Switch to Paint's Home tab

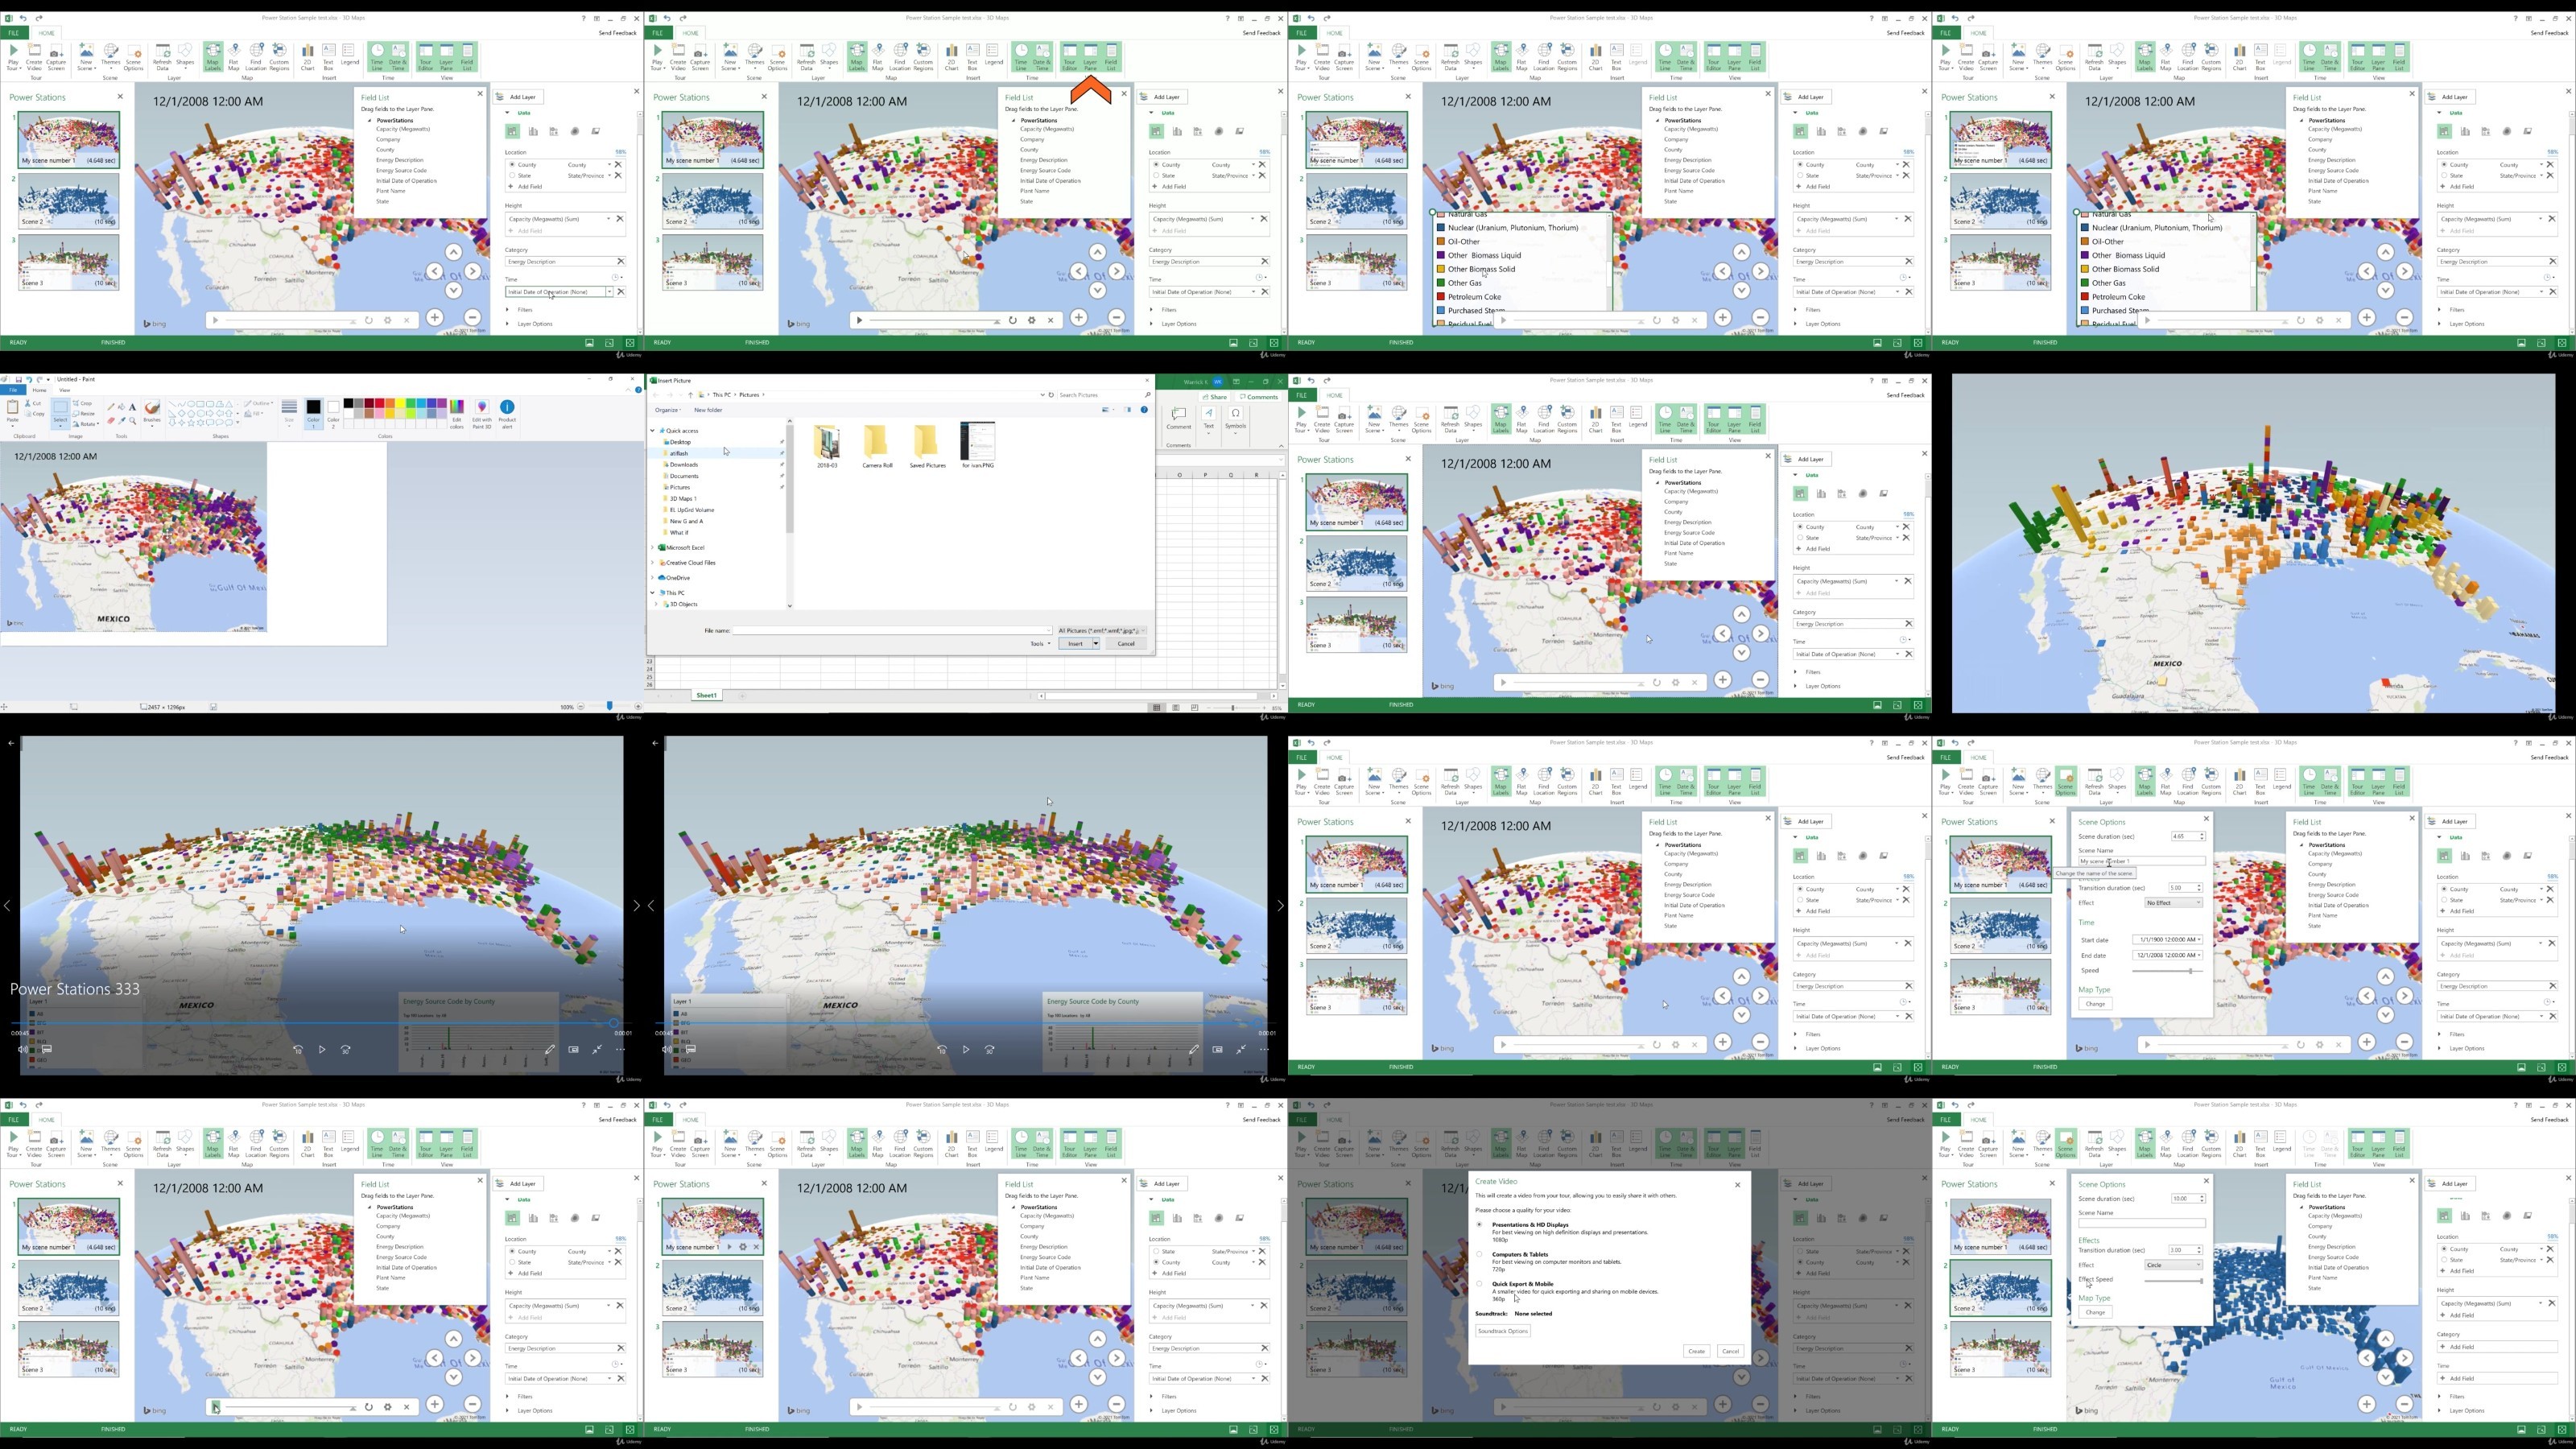(x=39, y=390)
